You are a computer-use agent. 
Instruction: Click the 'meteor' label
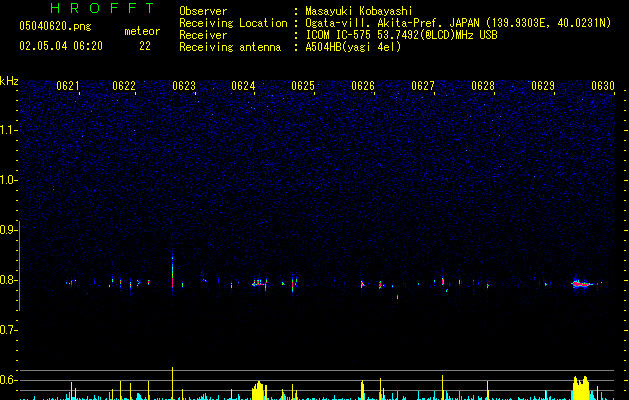(142, 31)
